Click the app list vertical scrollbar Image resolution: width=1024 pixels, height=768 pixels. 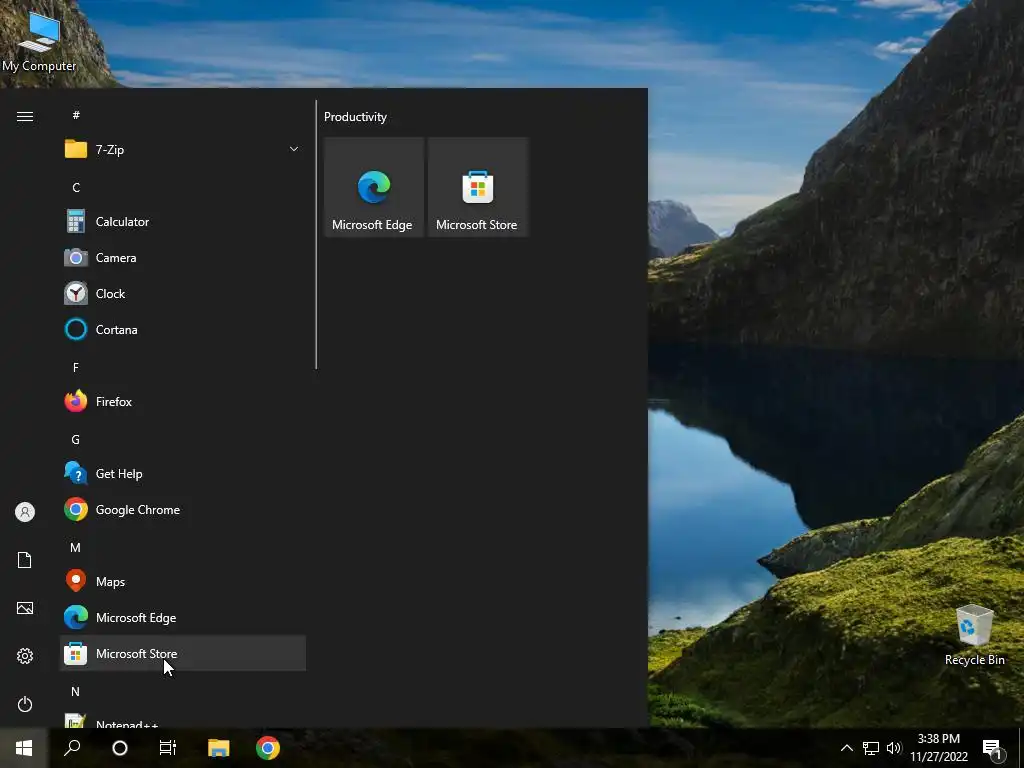click(316, 234)
